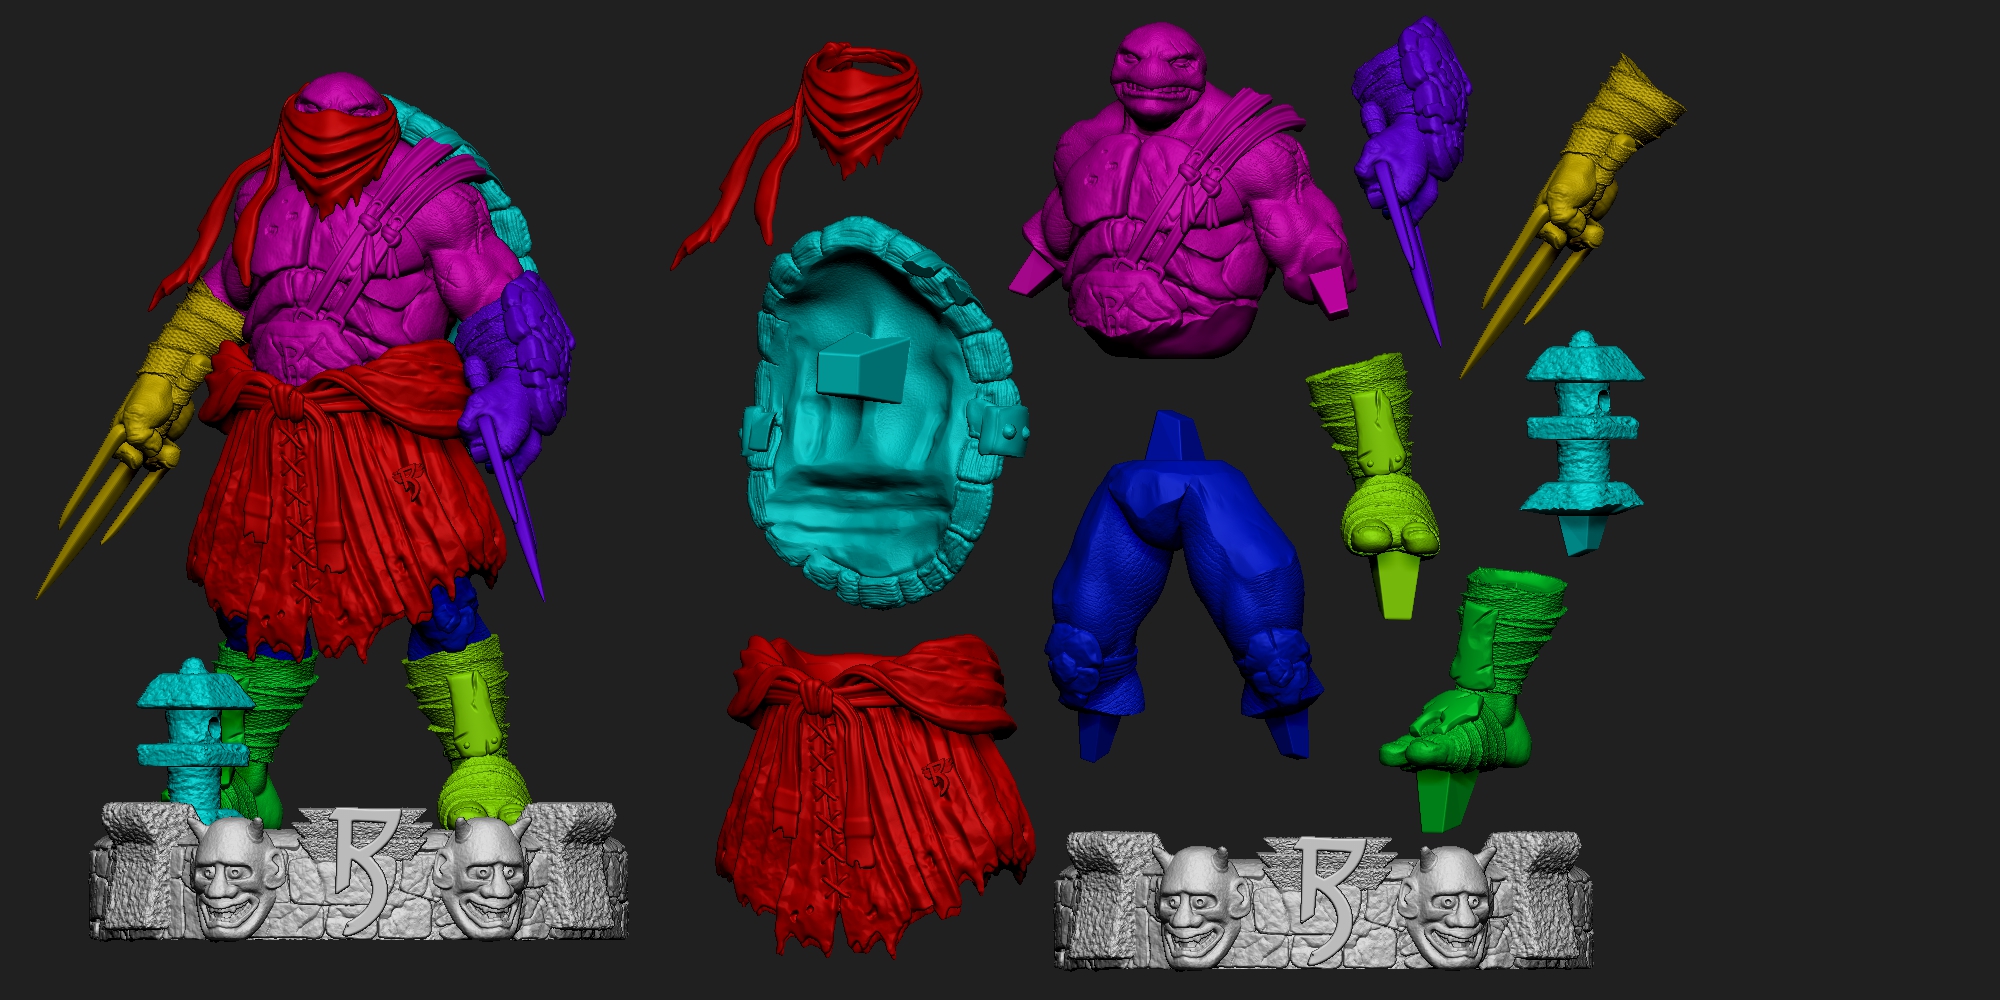The width and height of the screenshot is (2000, 1000).
Task: Click the separated lime green lower leg
Action: pos(1375,470)
